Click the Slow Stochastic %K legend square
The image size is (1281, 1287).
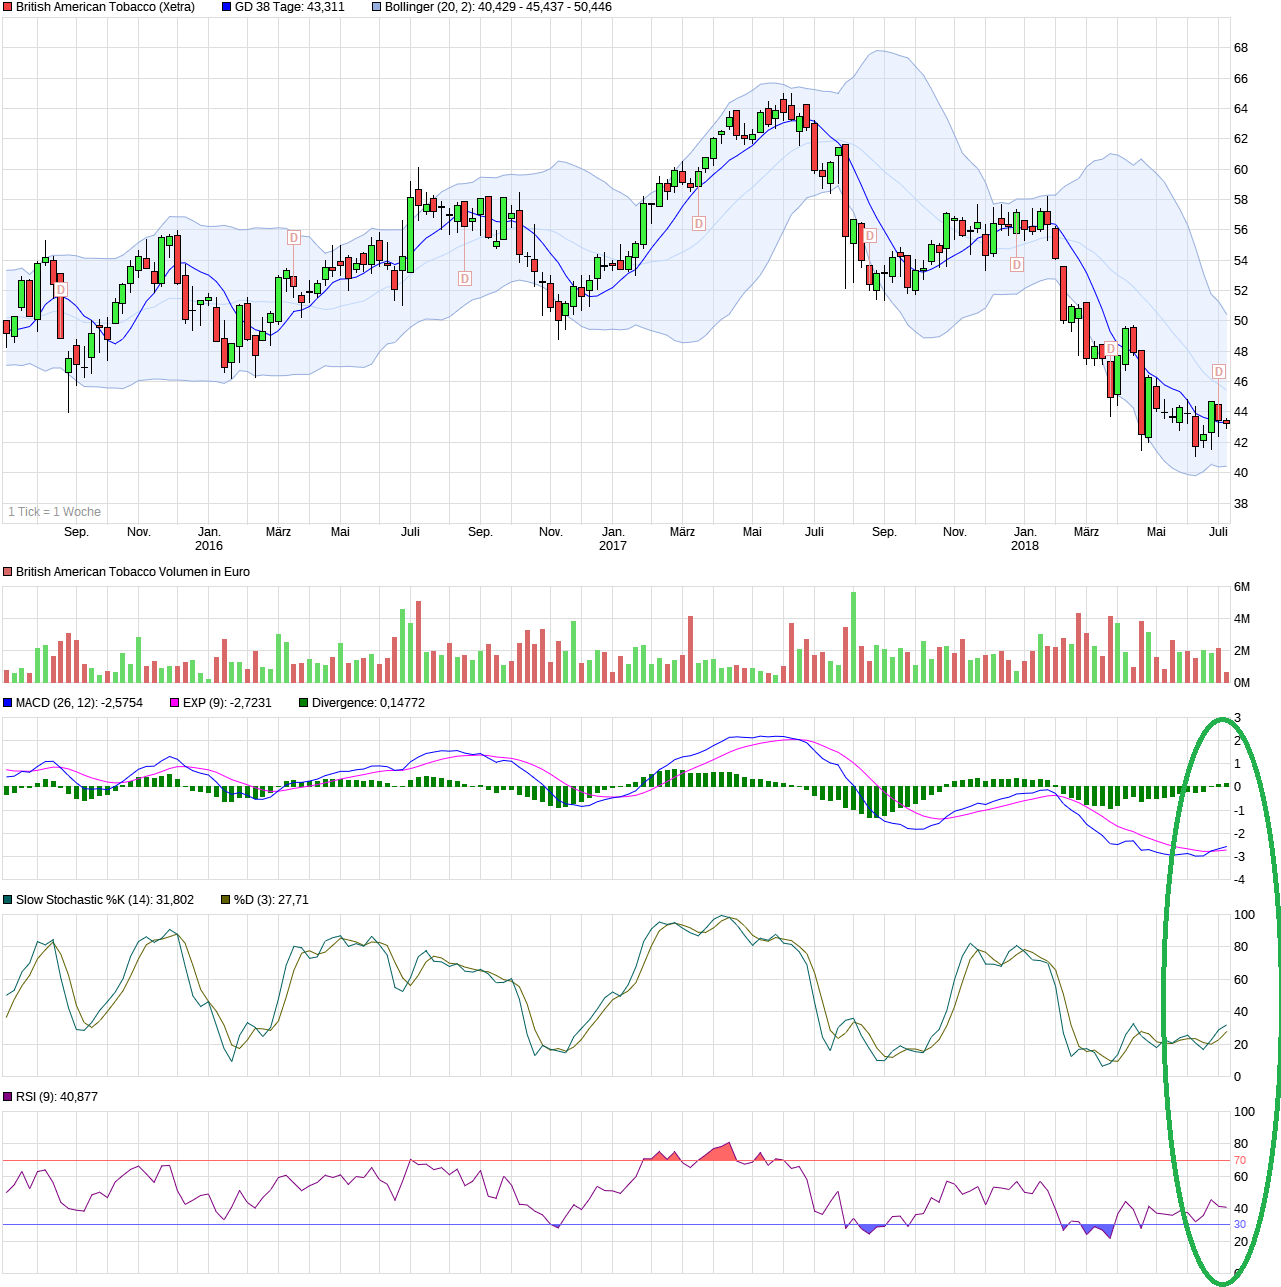[8, 900]
